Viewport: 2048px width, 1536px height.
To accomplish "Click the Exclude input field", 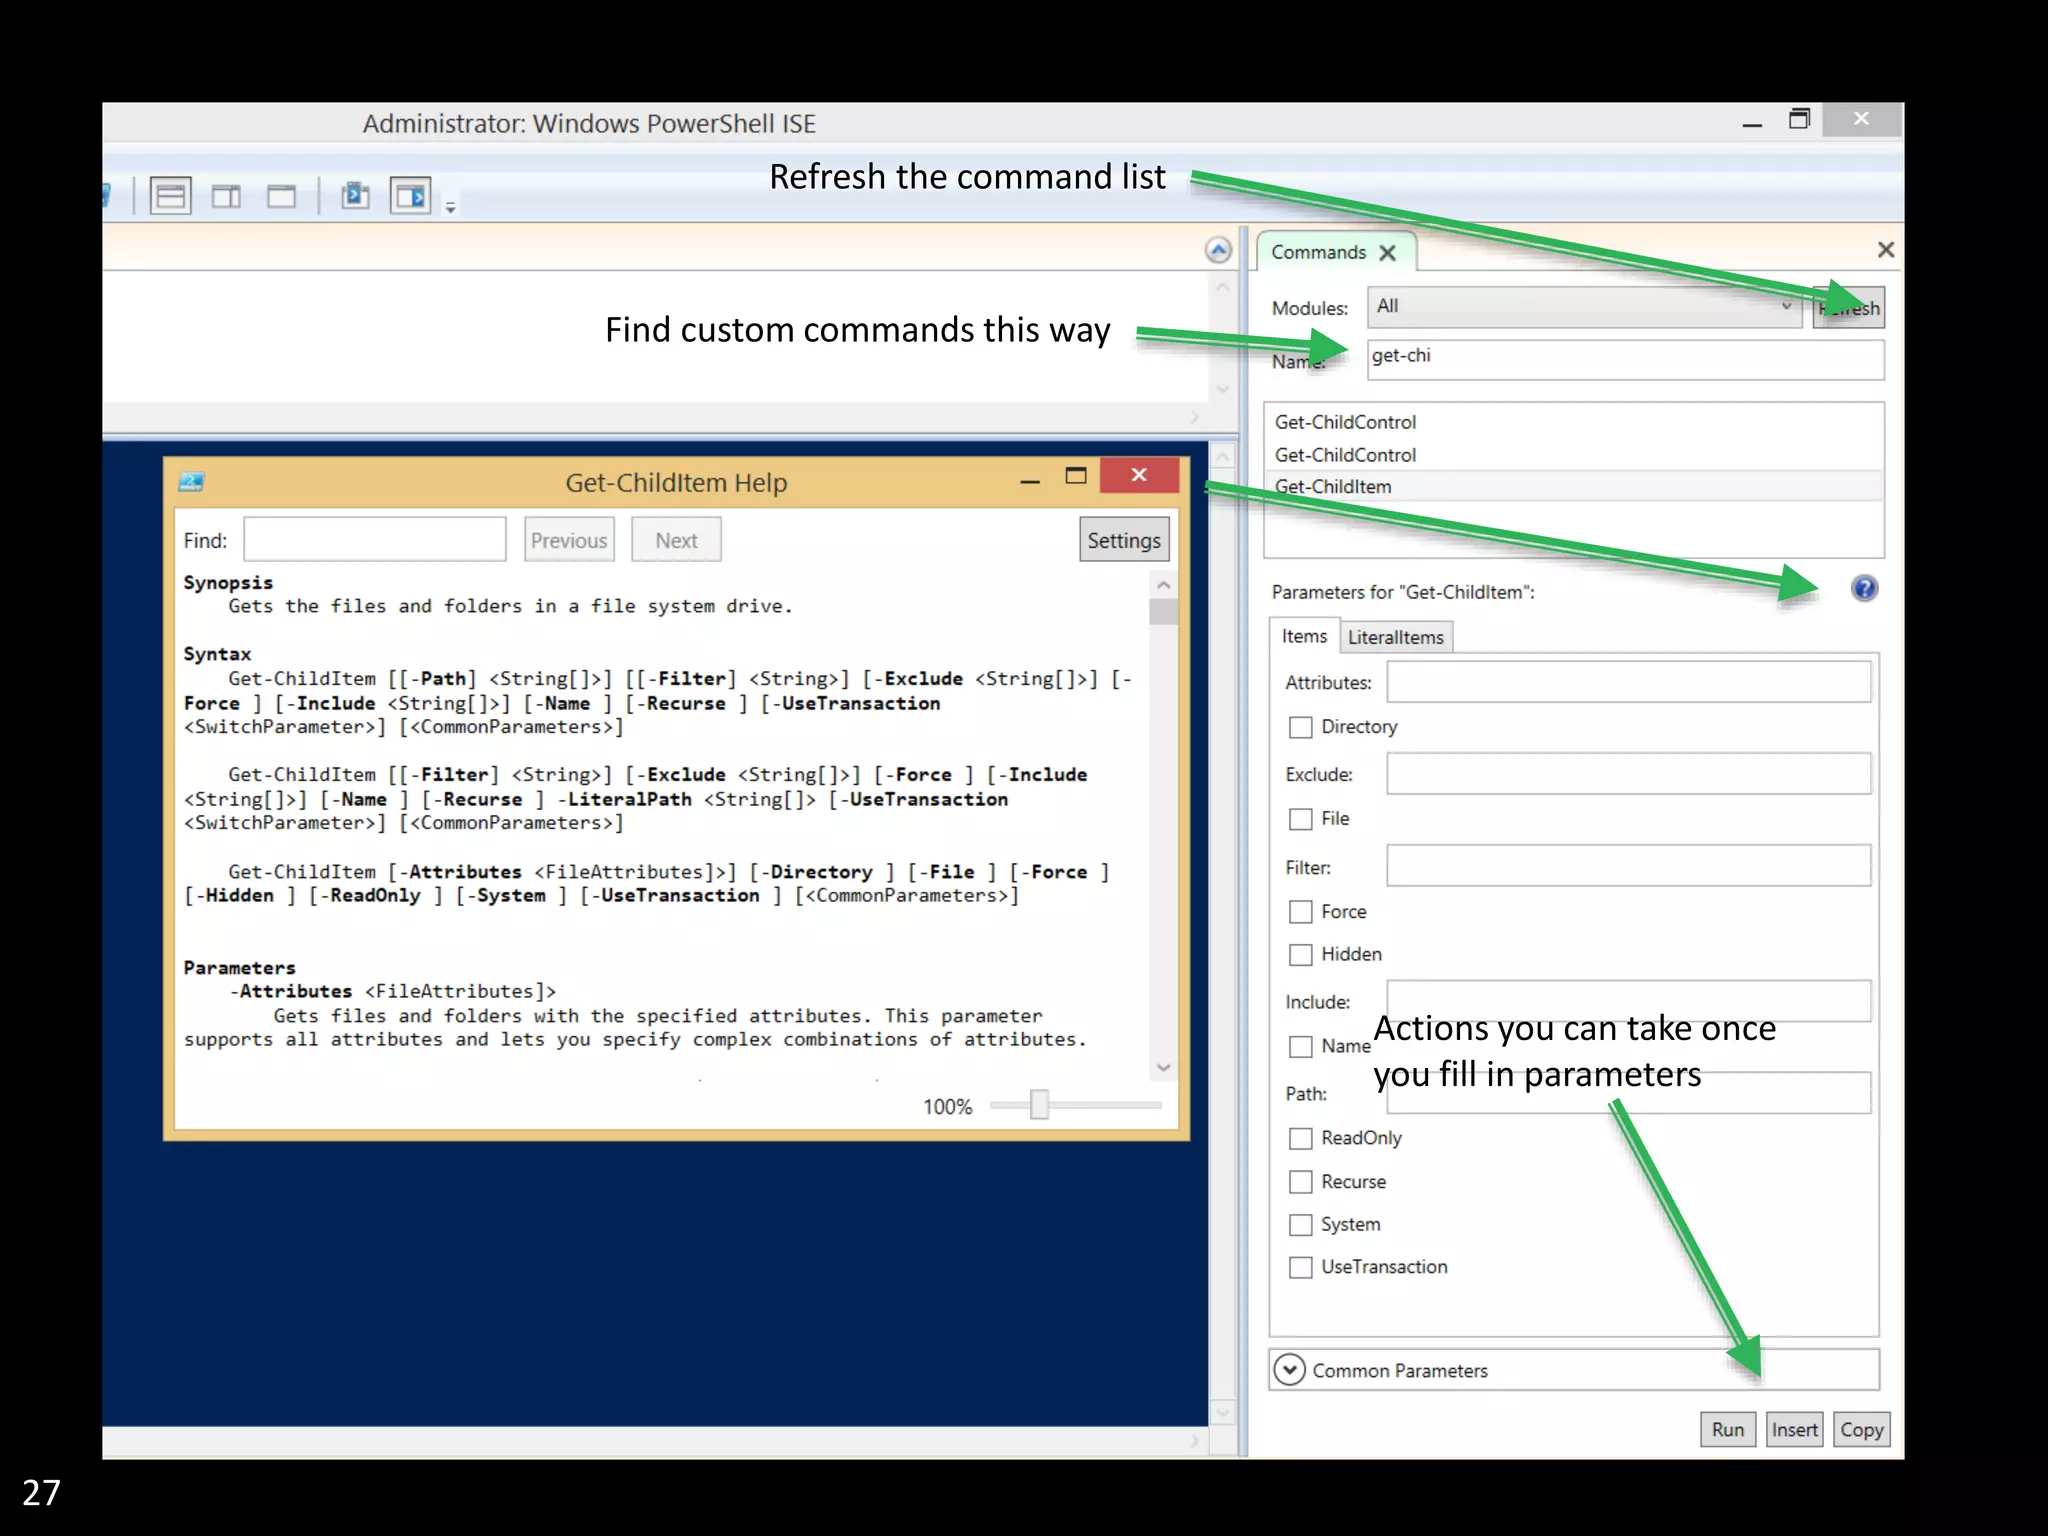I will (x=1628, y=774).
